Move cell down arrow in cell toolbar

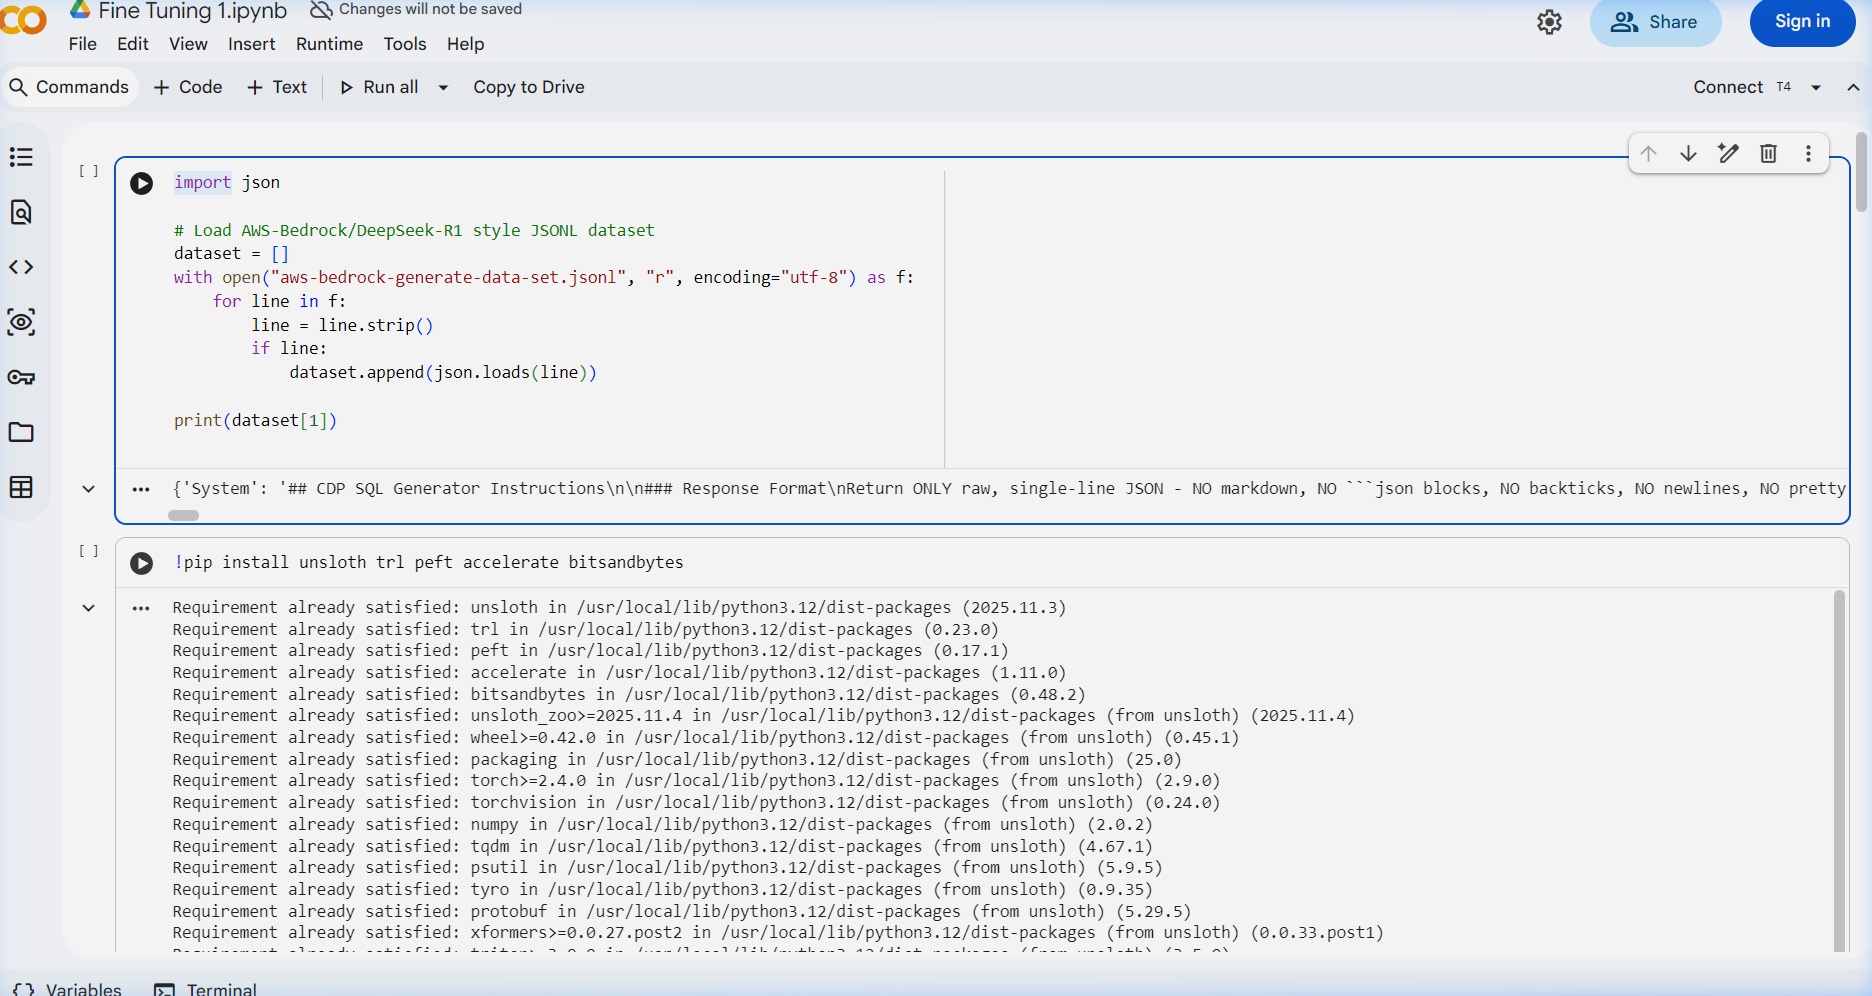(1688, 153)
